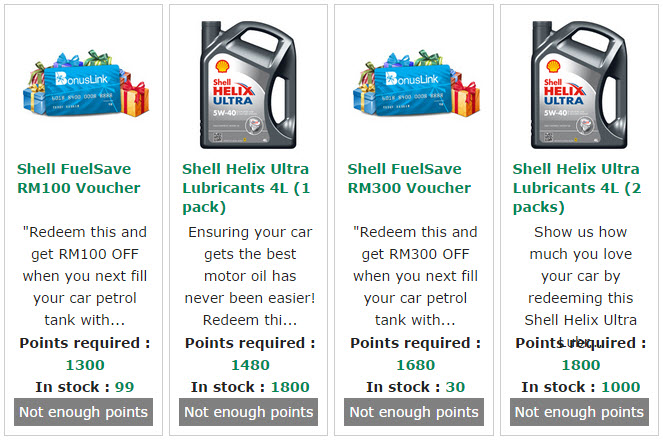Viewport: 663px width, 441px height.
Task: Click the "Show us how much" description text
Action: click(x=580, y=276)
